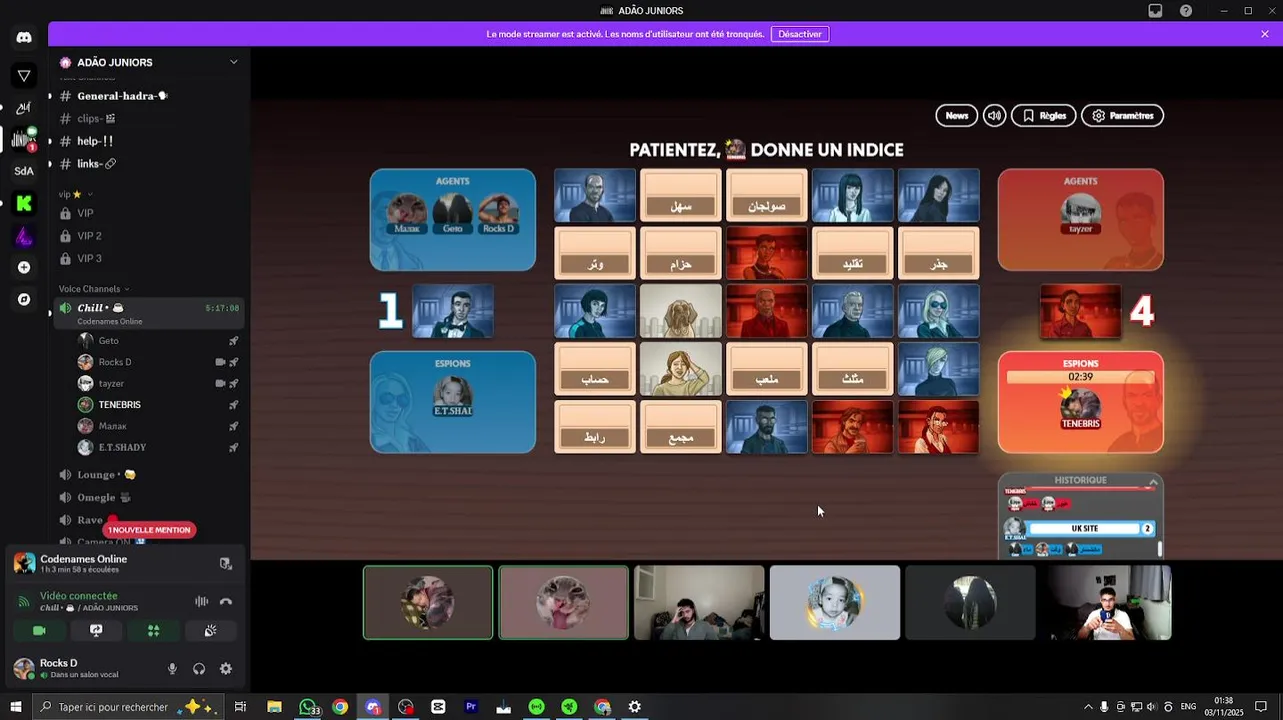Select Geto in the voice member list
This screenshot has height=720, width=1283.
coord(159,341)
